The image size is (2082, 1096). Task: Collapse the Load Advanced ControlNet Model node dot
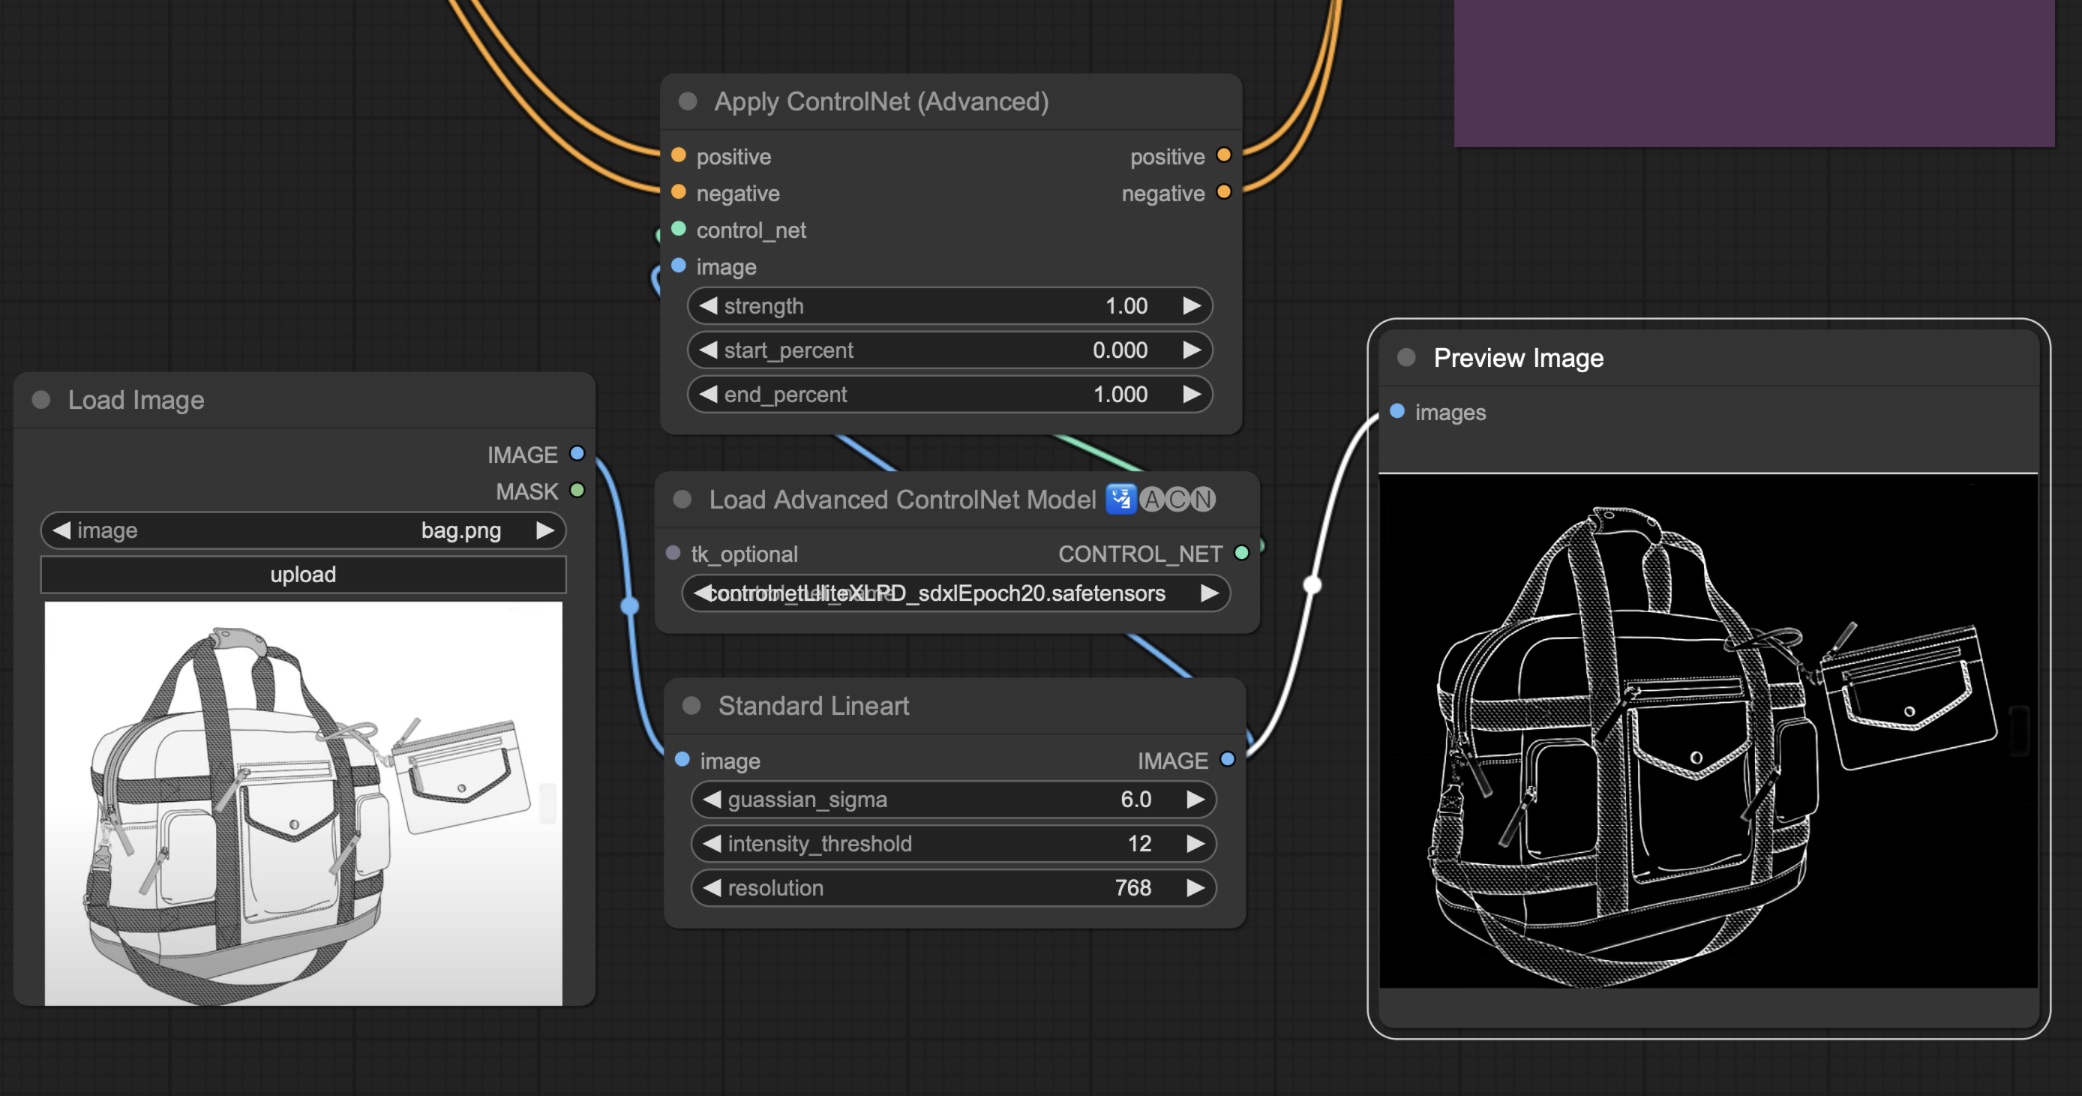(x=682, y=499)
